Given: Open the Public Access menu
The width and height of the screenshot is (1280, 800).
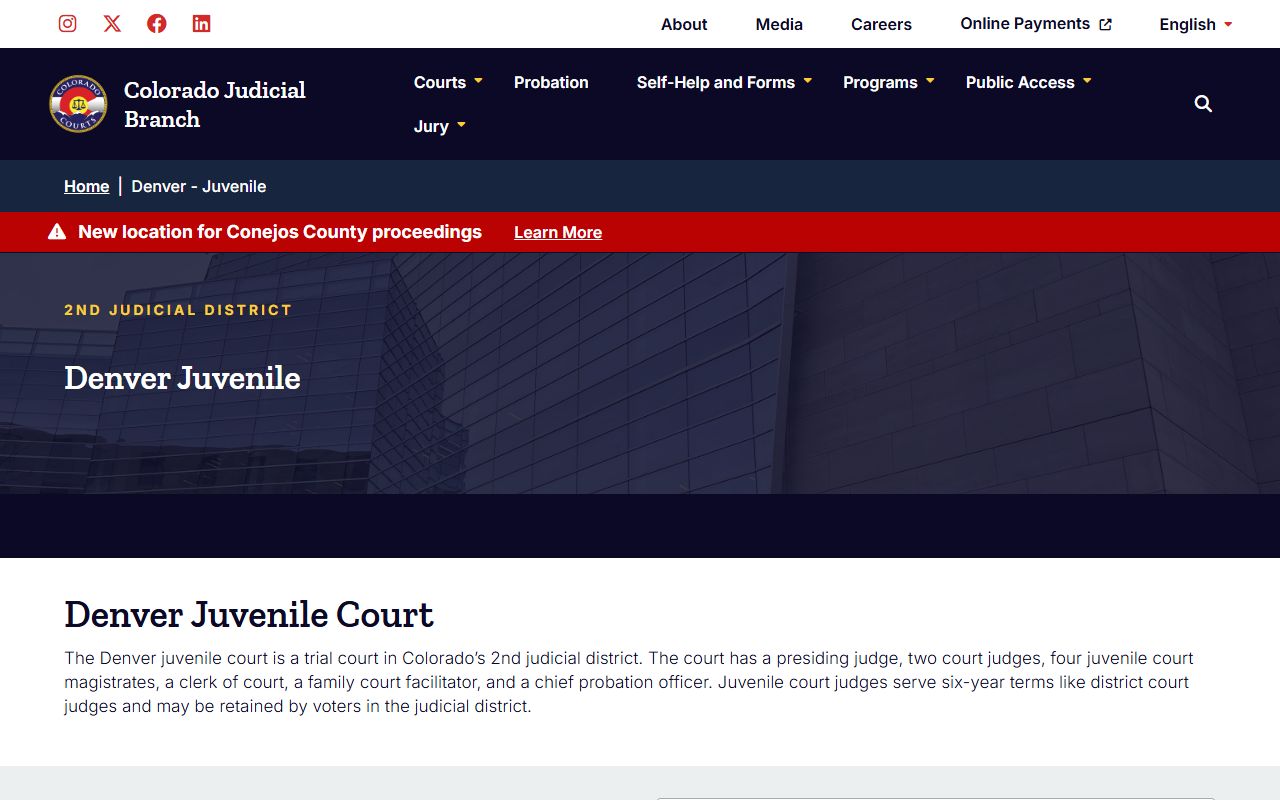Looking at the screenshot, I should tap(1020, 82).
